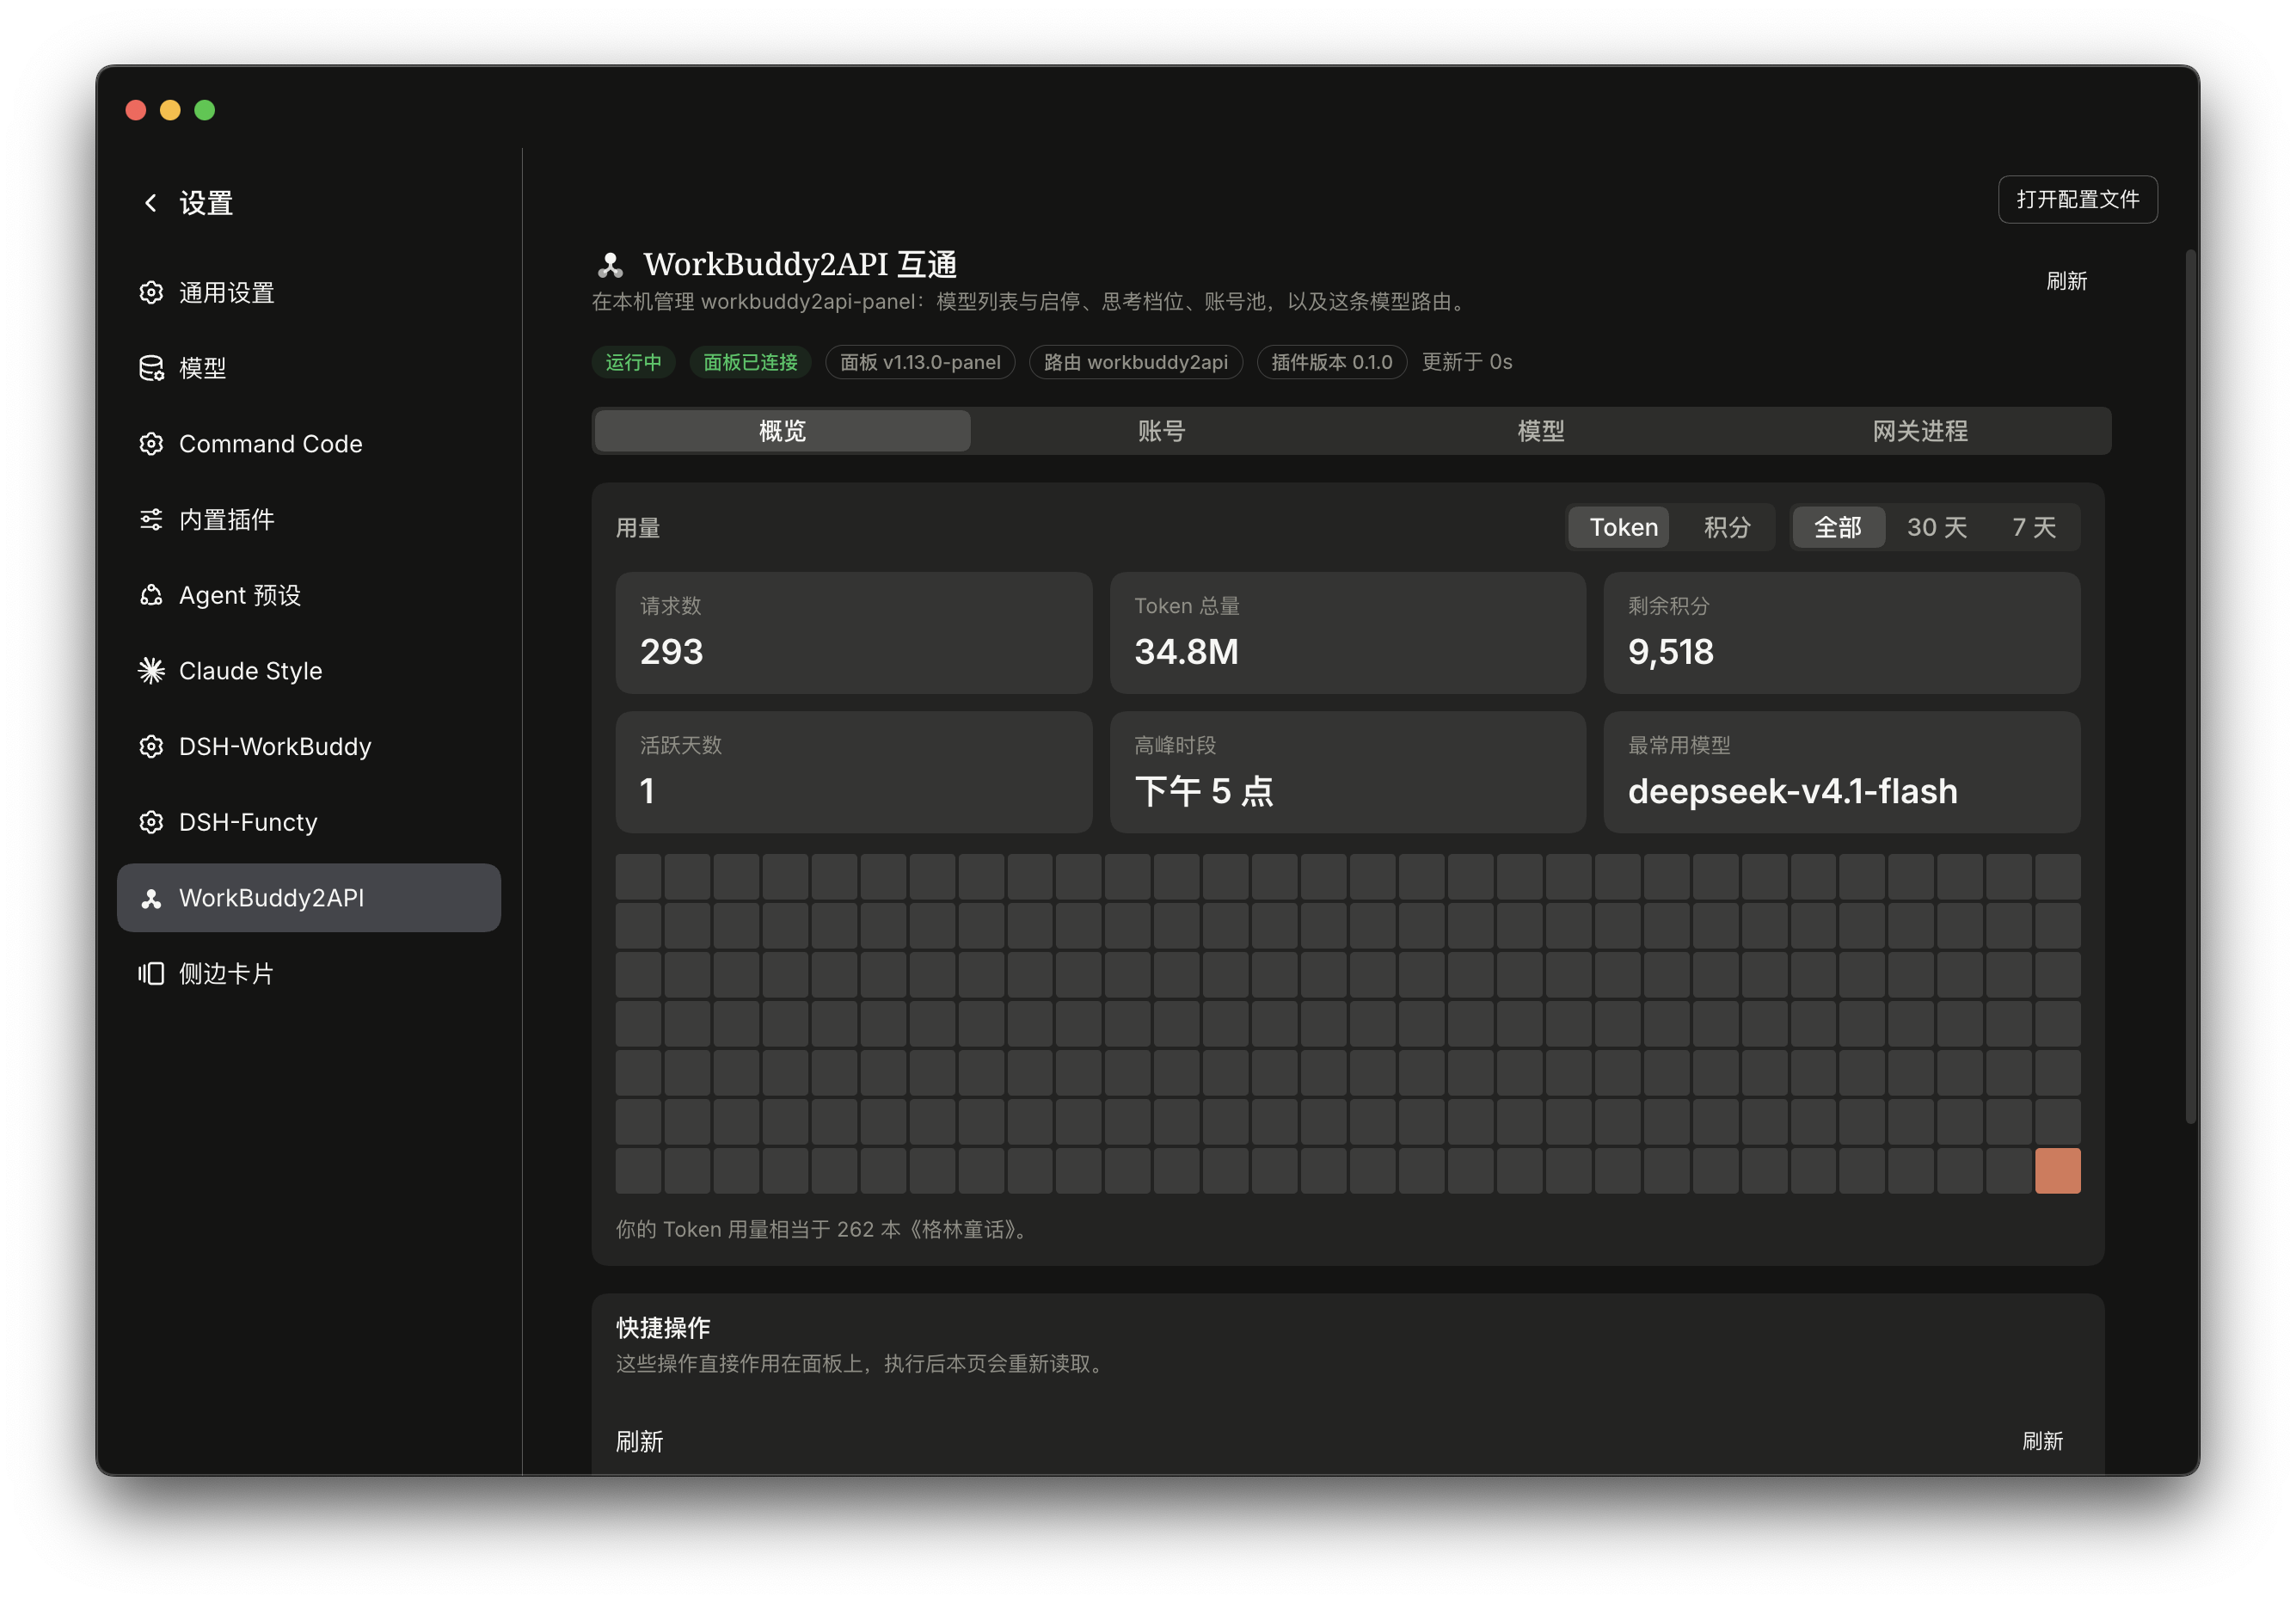Click the 面板 v1.13.0-panel badge
This screenshot has width=2296, height=1603.
coord(920,362)
